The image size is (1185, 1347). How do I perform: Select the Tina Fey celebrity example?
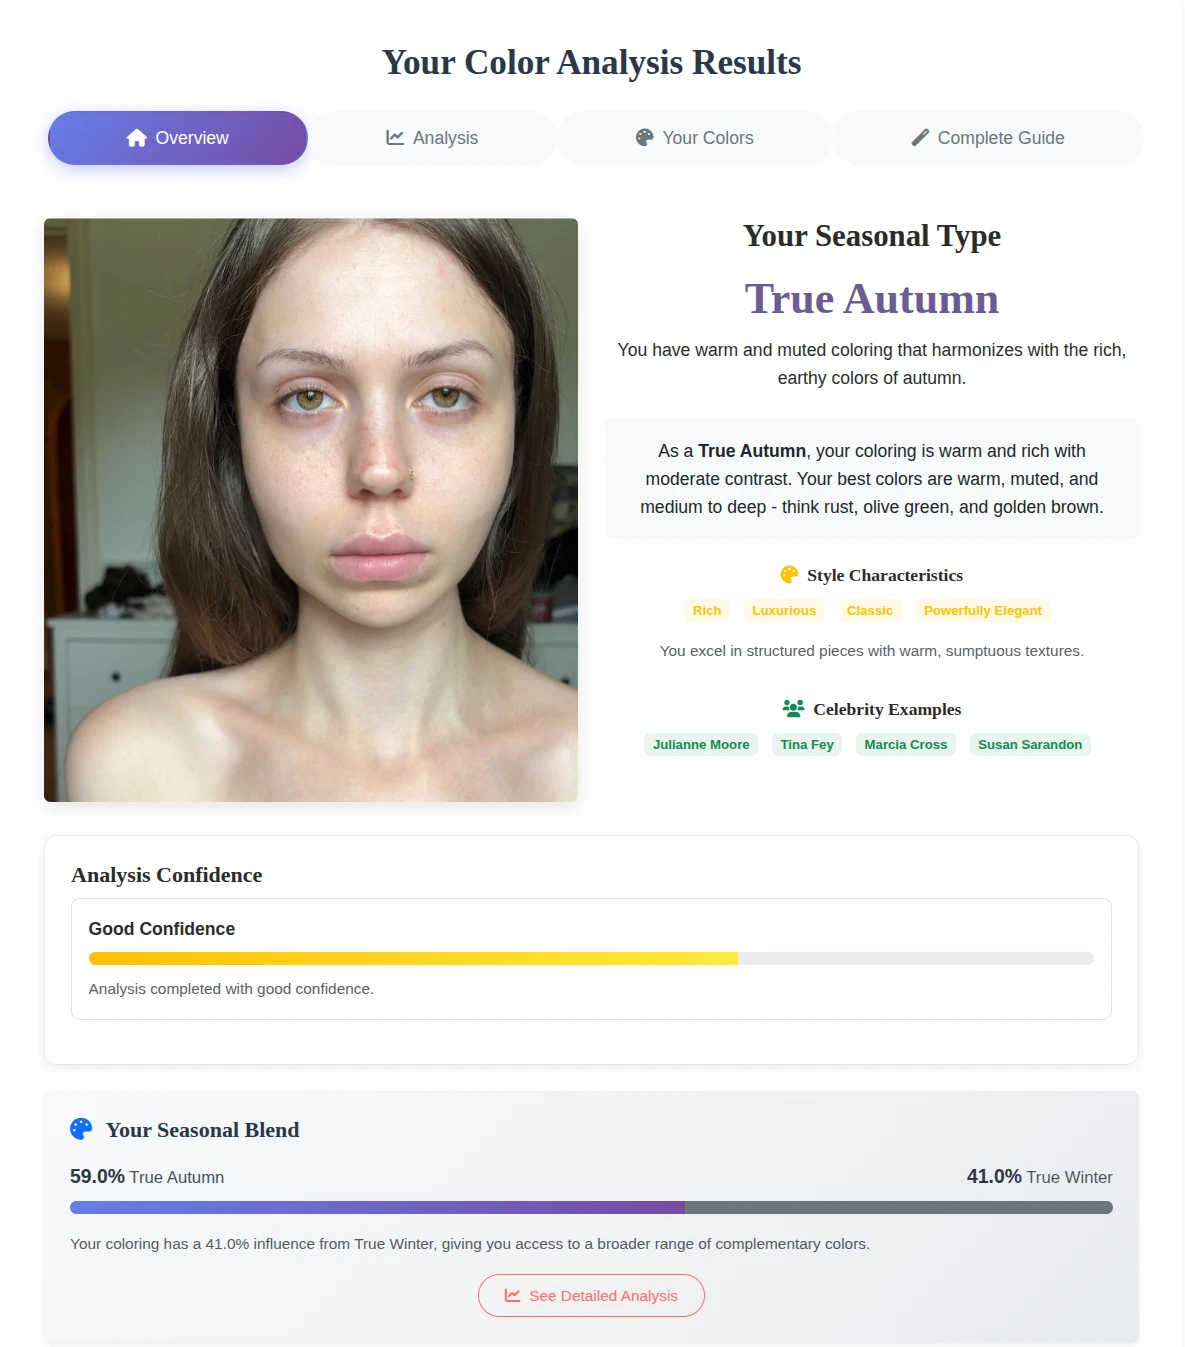tap(806, 744)
